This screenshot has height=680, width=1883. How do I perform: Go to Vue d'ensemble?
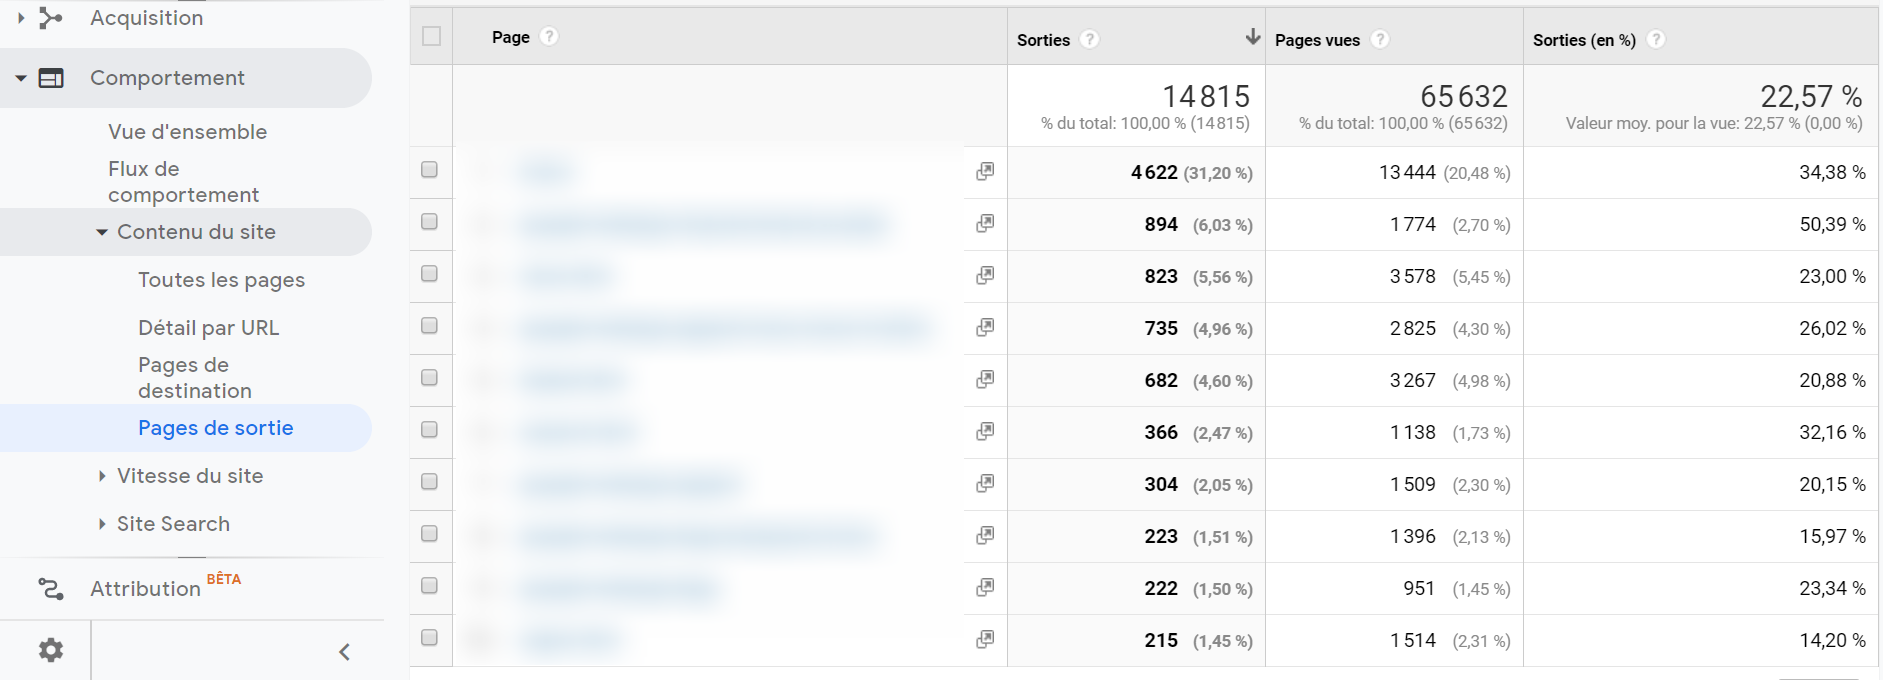[187, 132]
